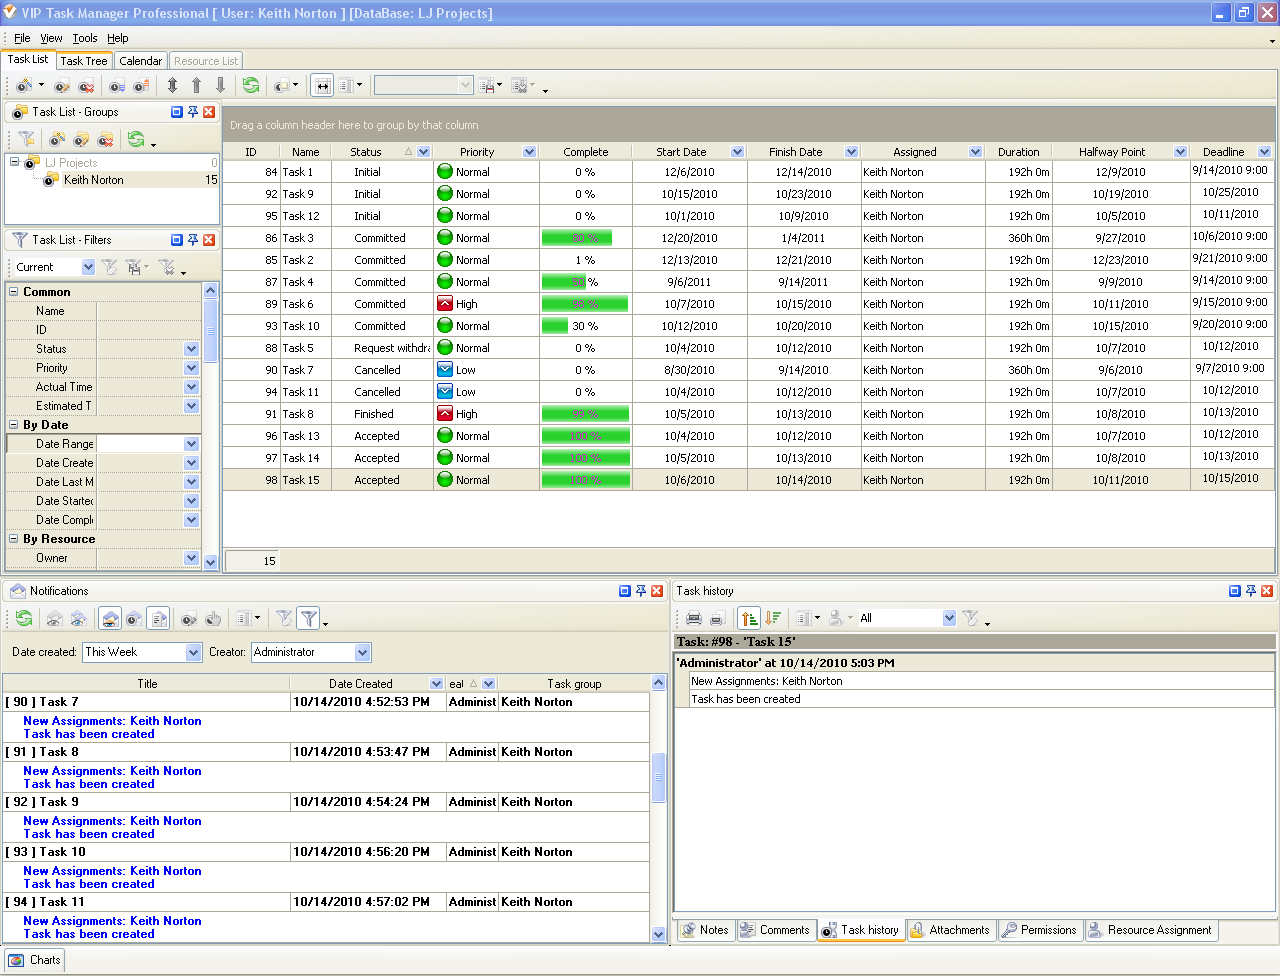
Task: Click the Charts button in bottom bar
Action: [36, 960]
